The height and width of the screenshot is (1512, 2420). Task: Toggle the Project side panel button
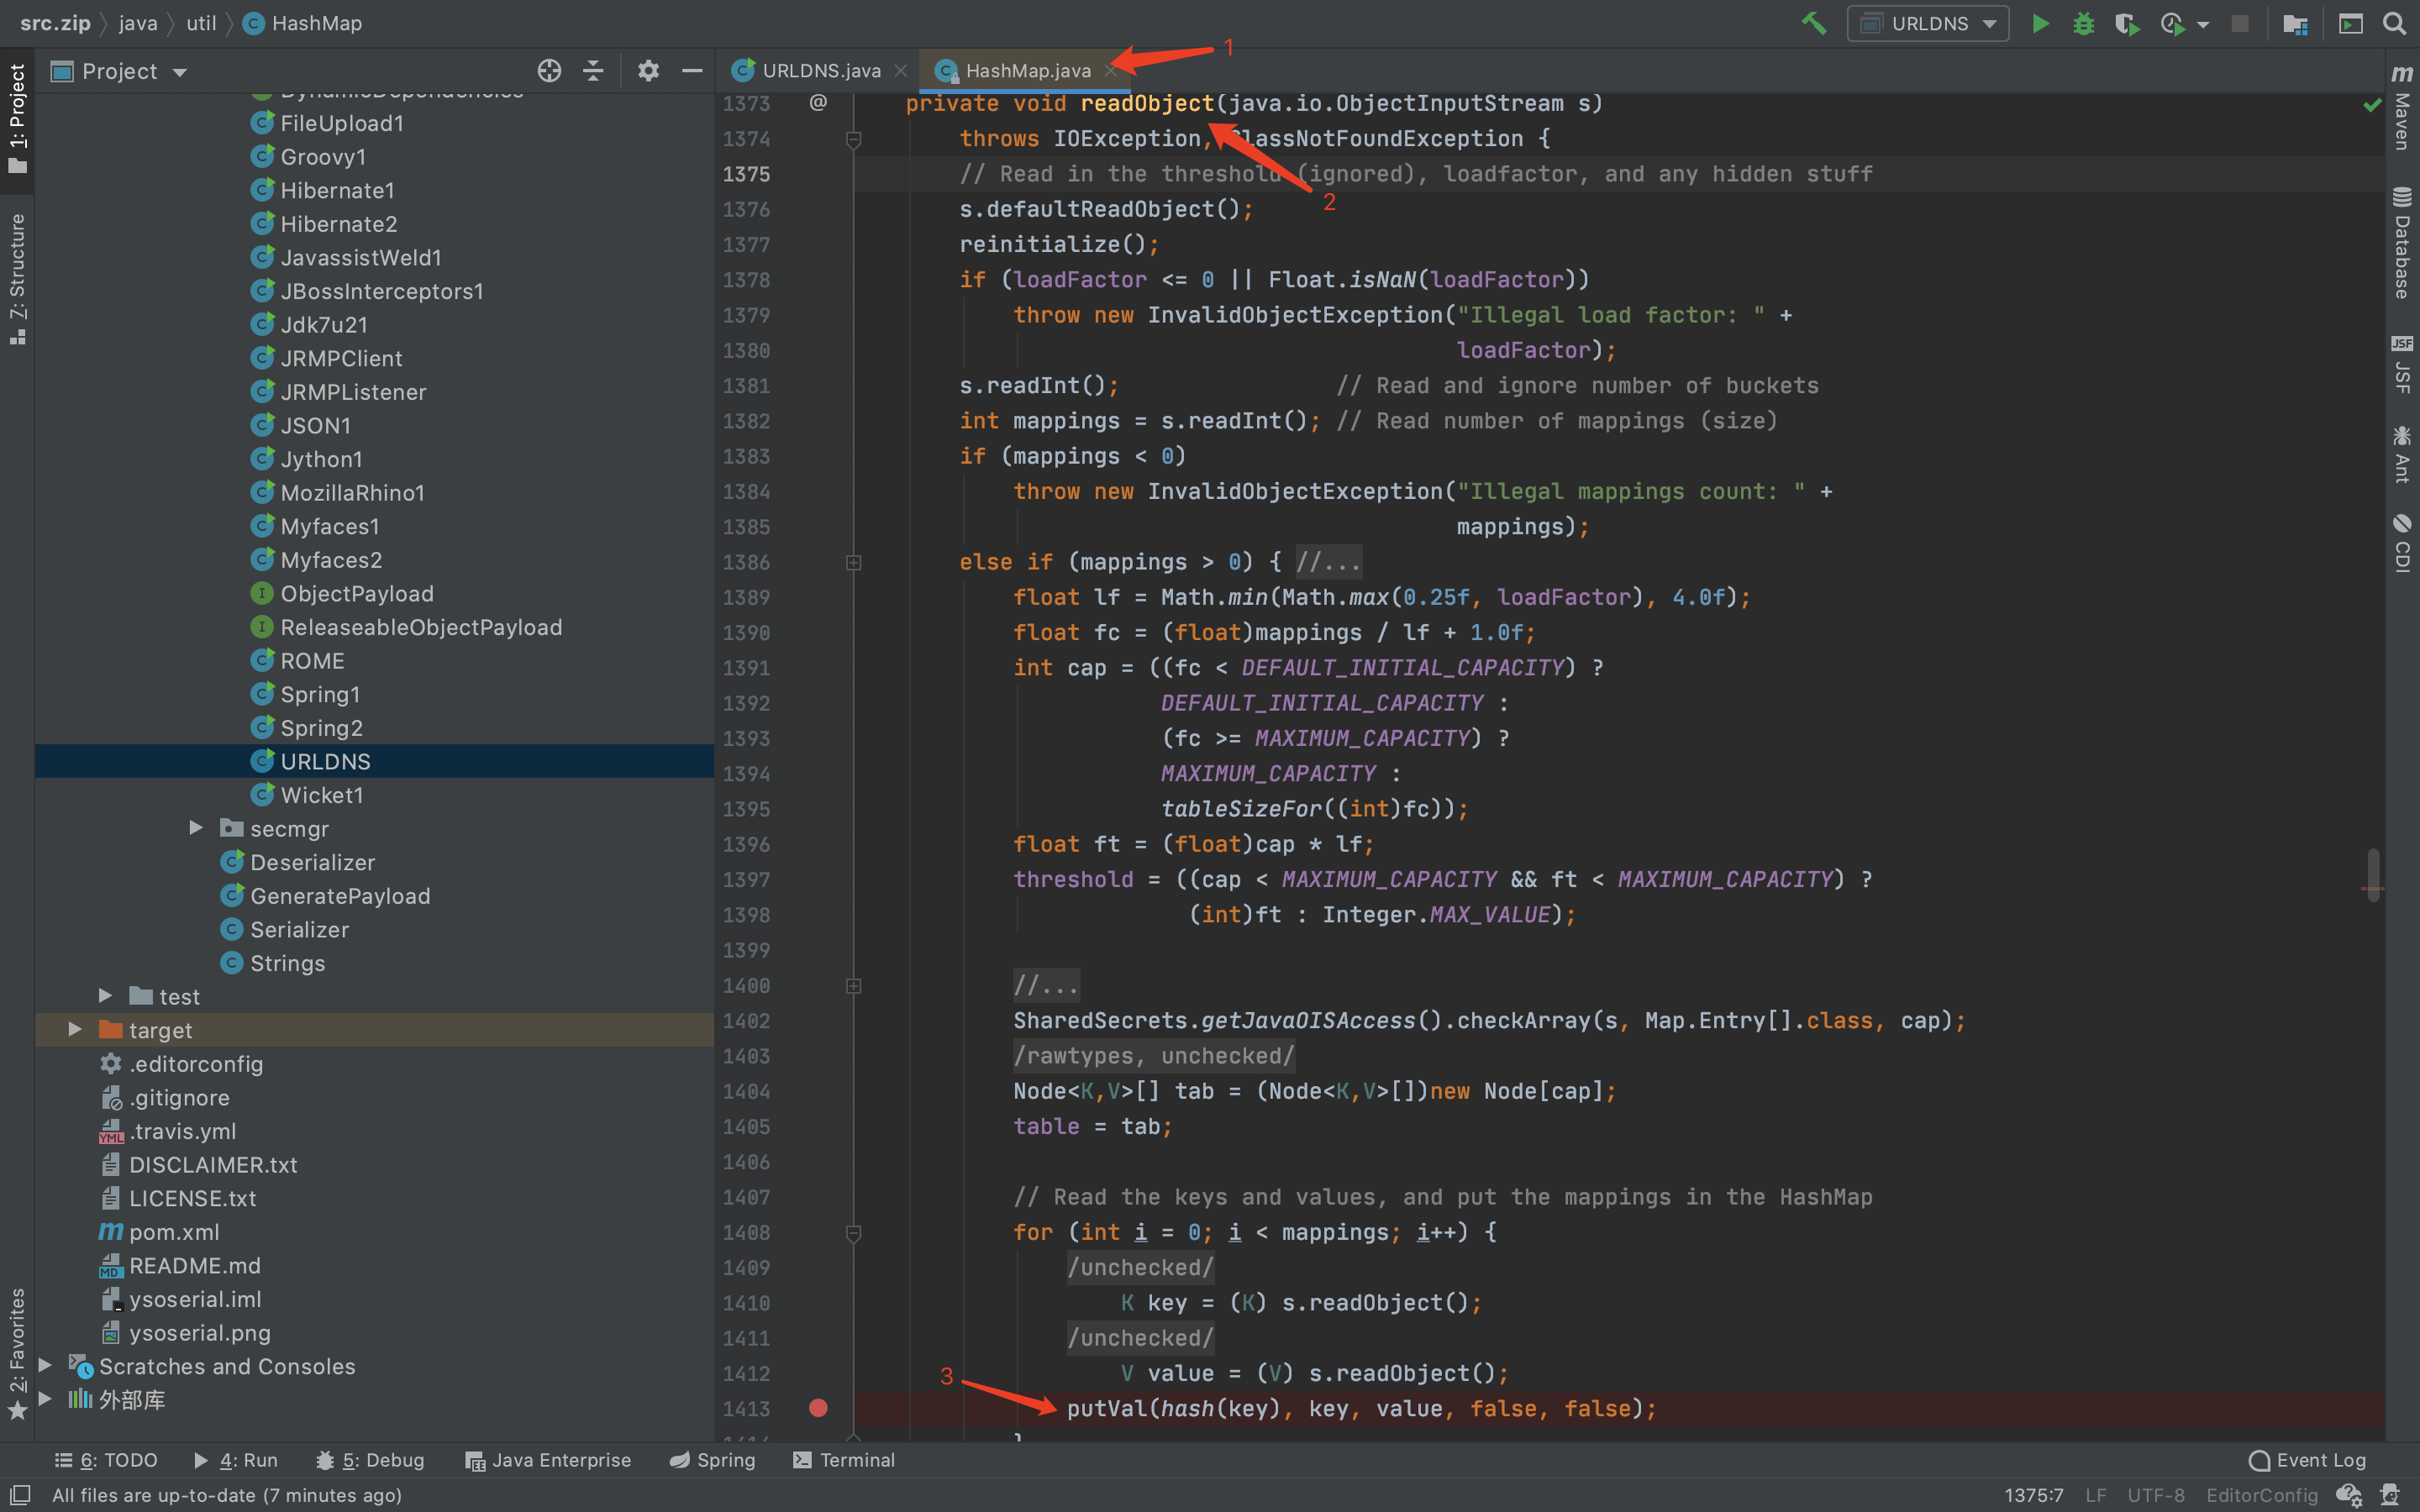17,119
